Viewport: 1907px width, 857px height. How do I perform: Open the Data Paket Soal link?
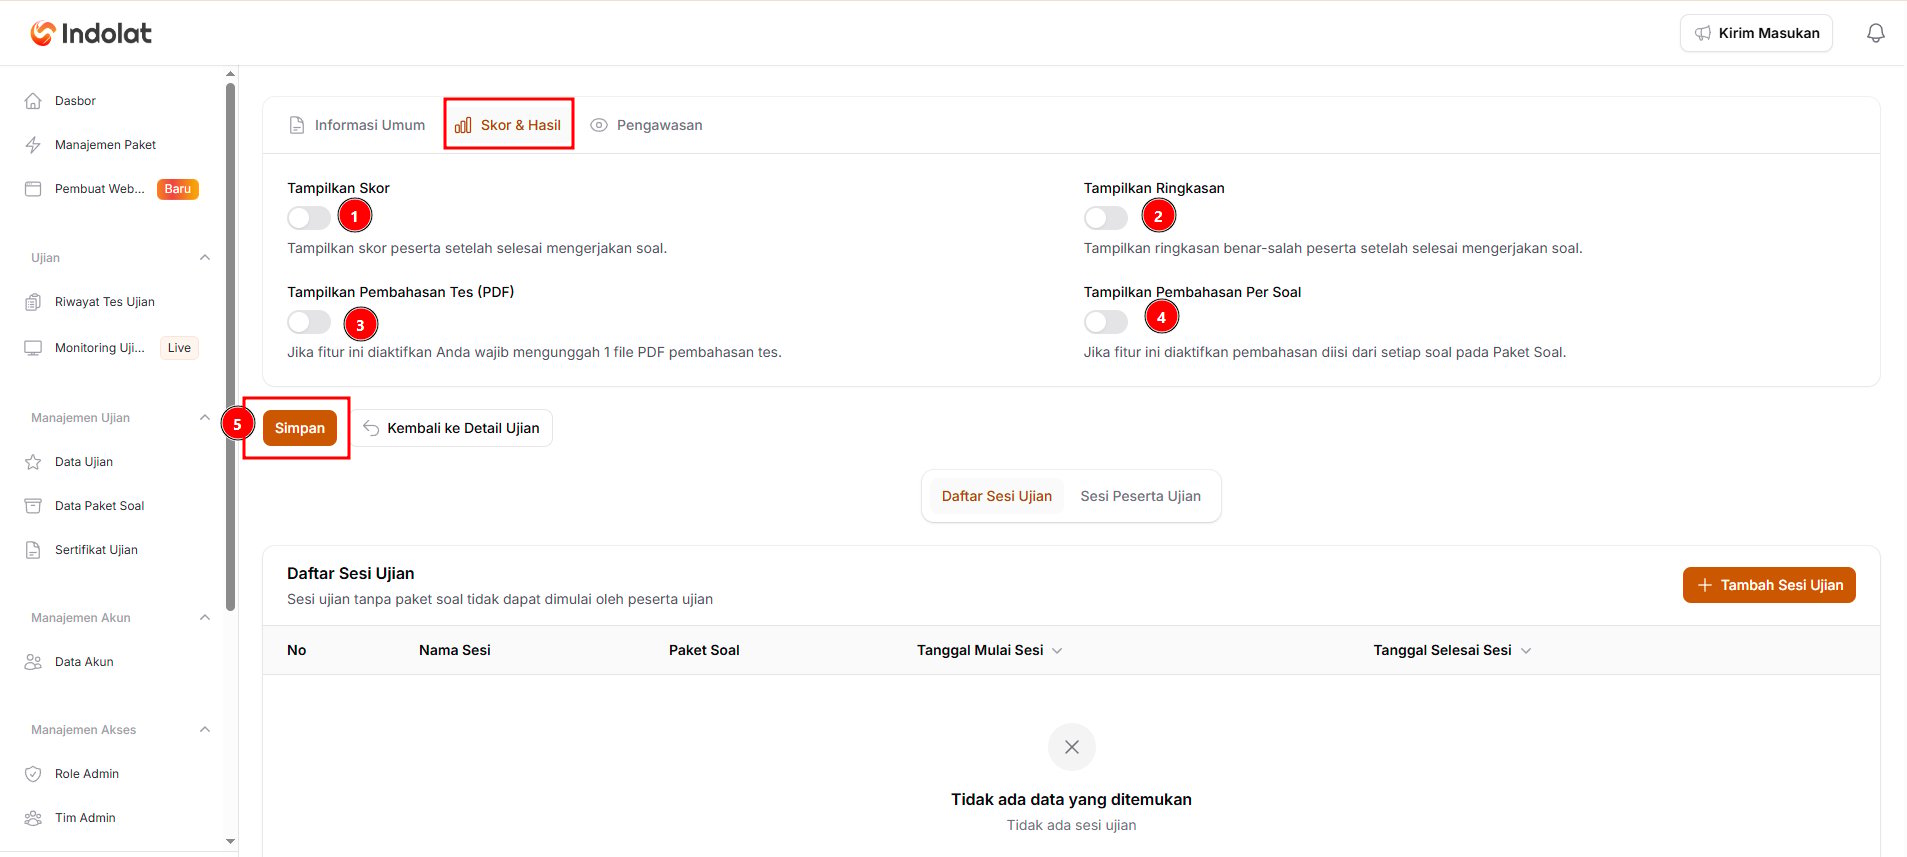(x=99, y=506)
